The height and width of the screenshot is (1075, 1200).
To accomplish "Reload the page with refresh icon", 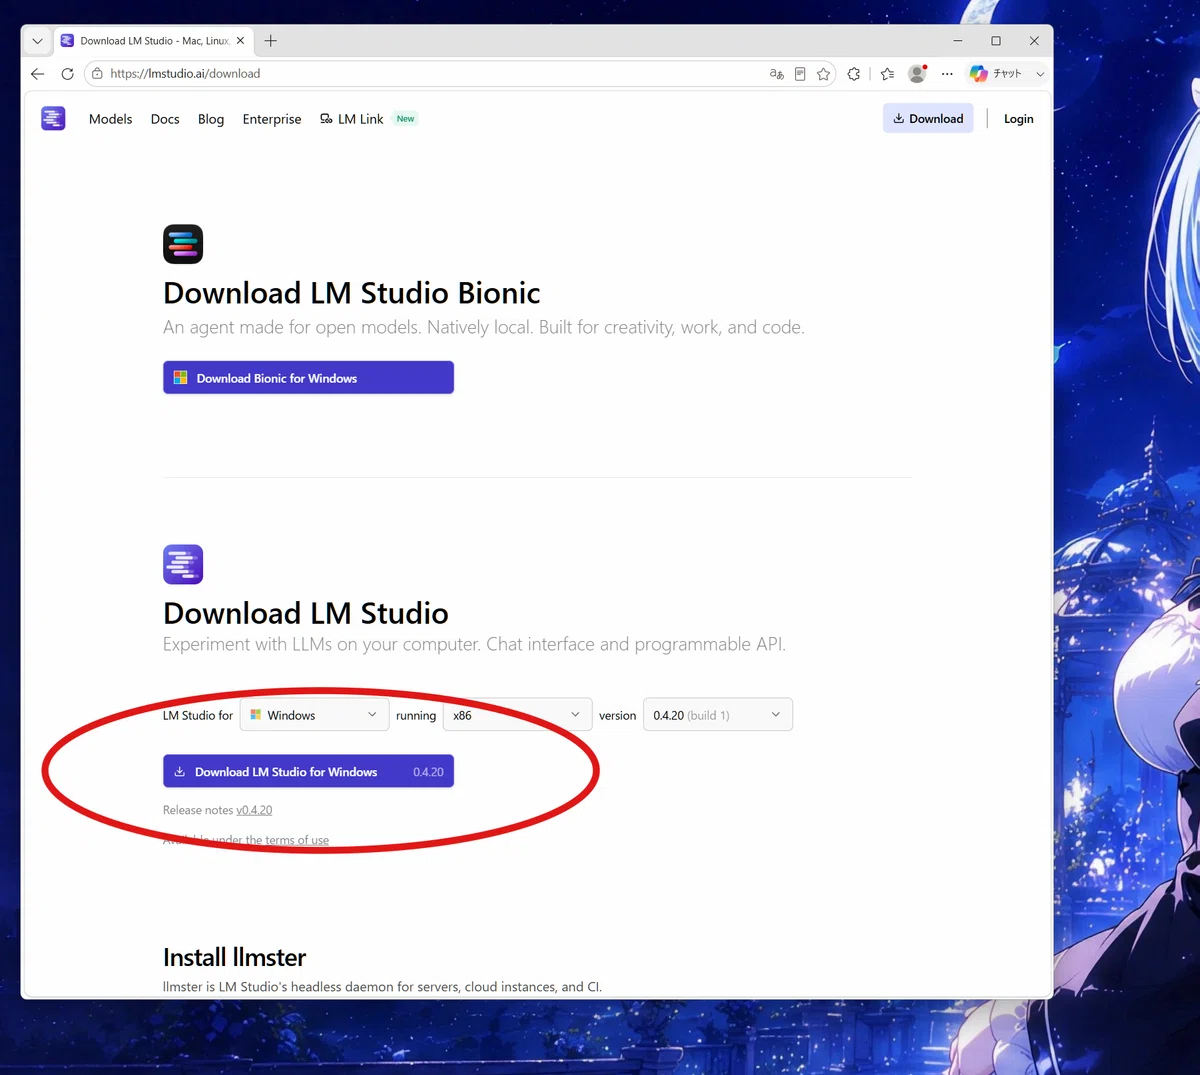I will tap(67, 74).
